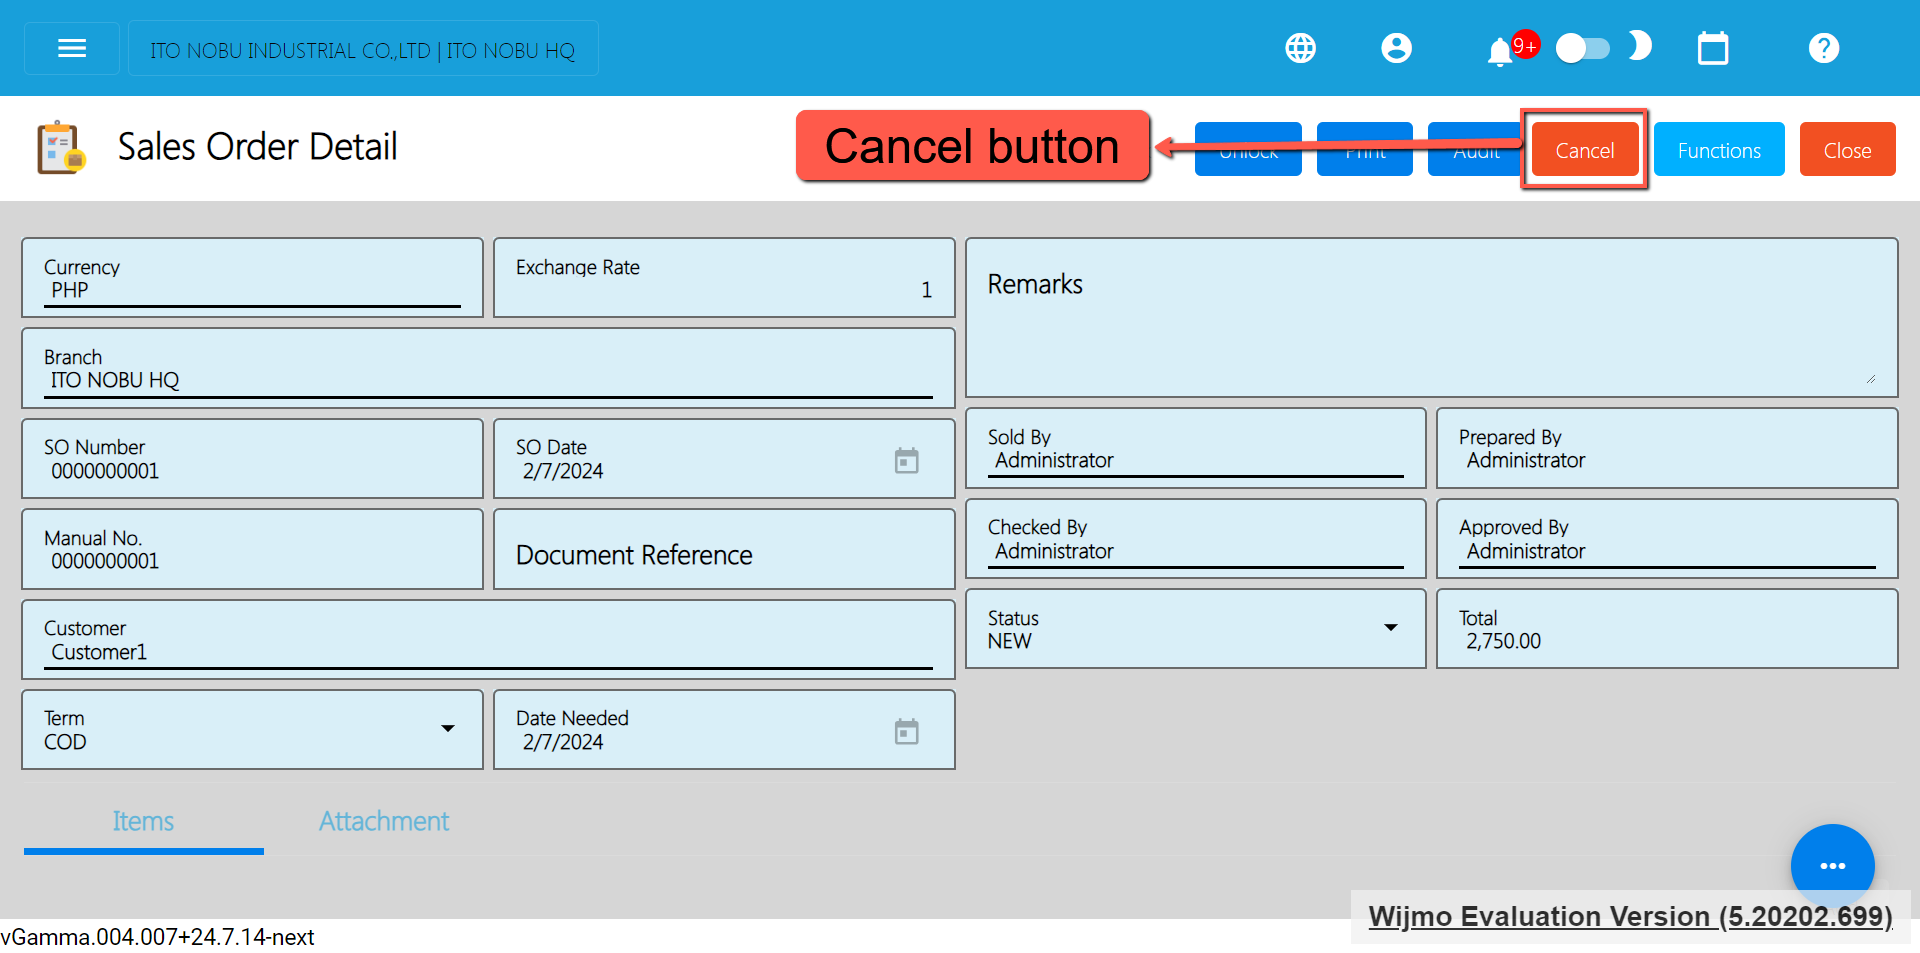Open the notifications bell
The width and height of the screenshot is (1920, 953).
pyautogui.click(x=1499, y=51)
